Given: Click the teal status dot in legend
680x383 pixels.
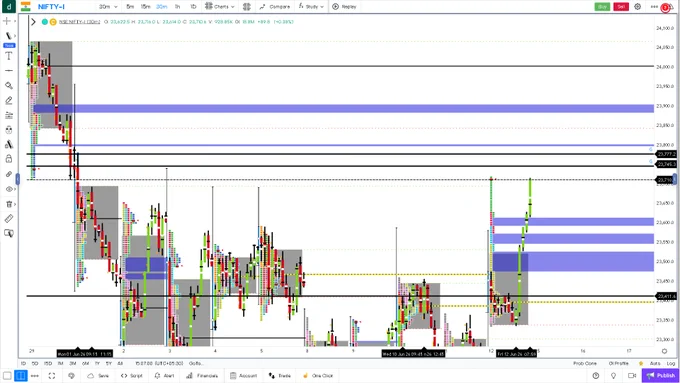Looking at the screenshot, I should [x=44, y=22].
